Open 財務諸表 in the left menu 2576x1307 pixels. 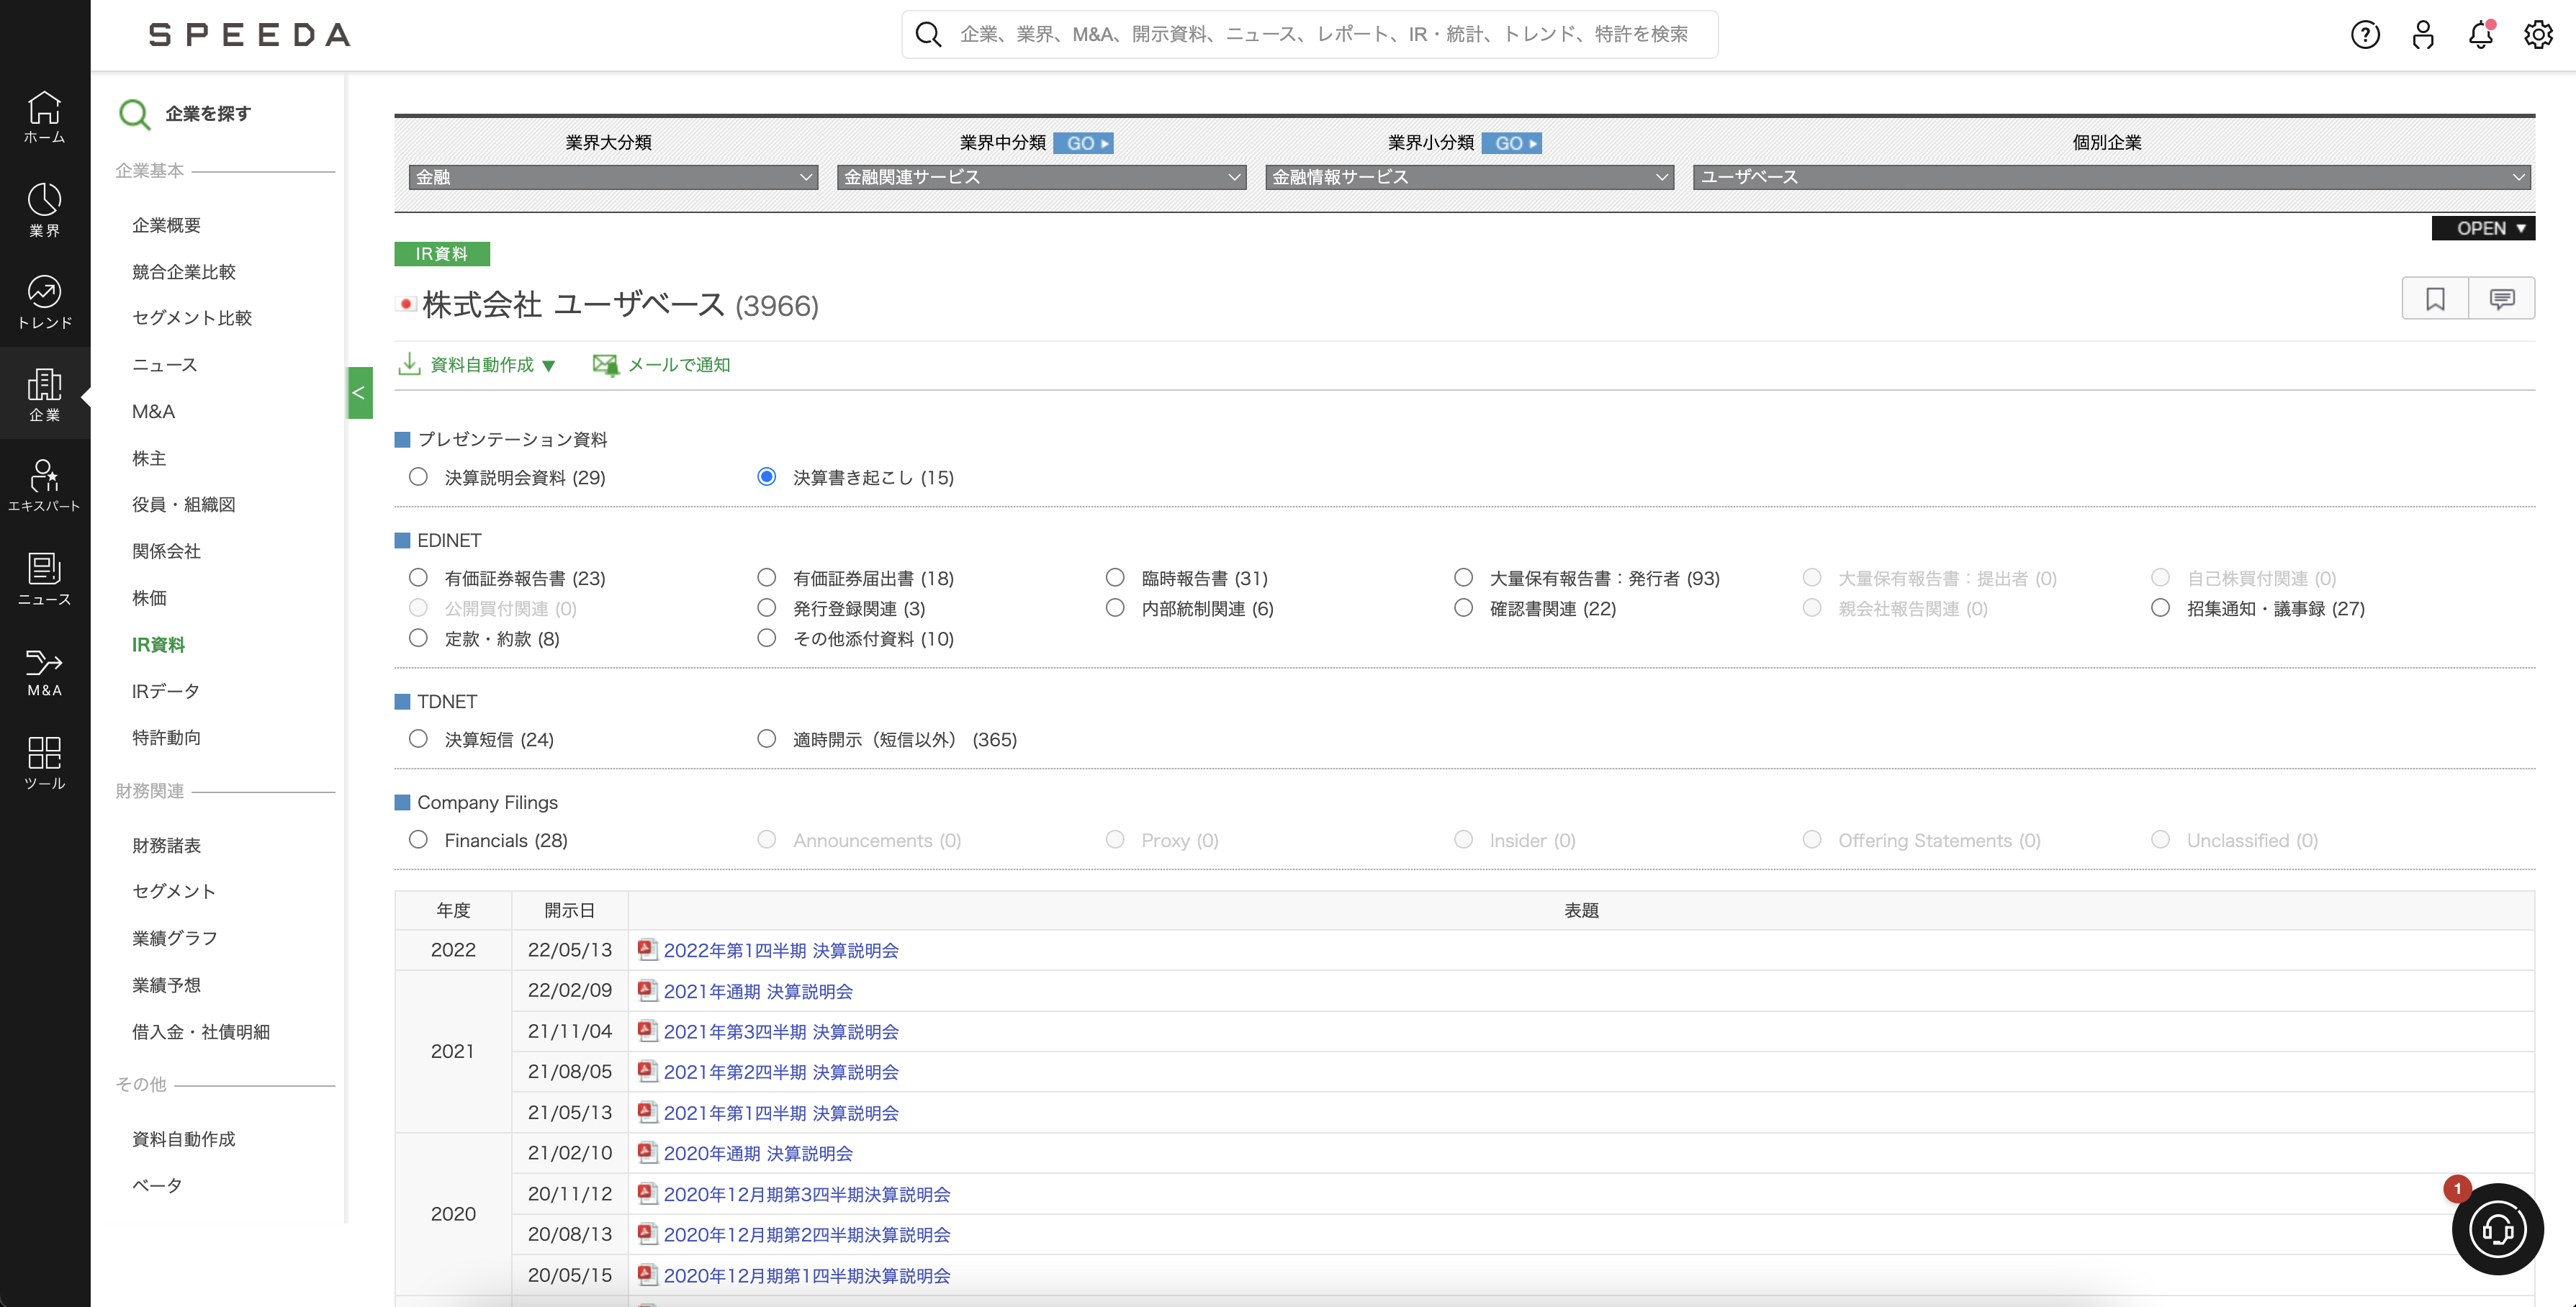pyautogui.click(x=166, y=845)
